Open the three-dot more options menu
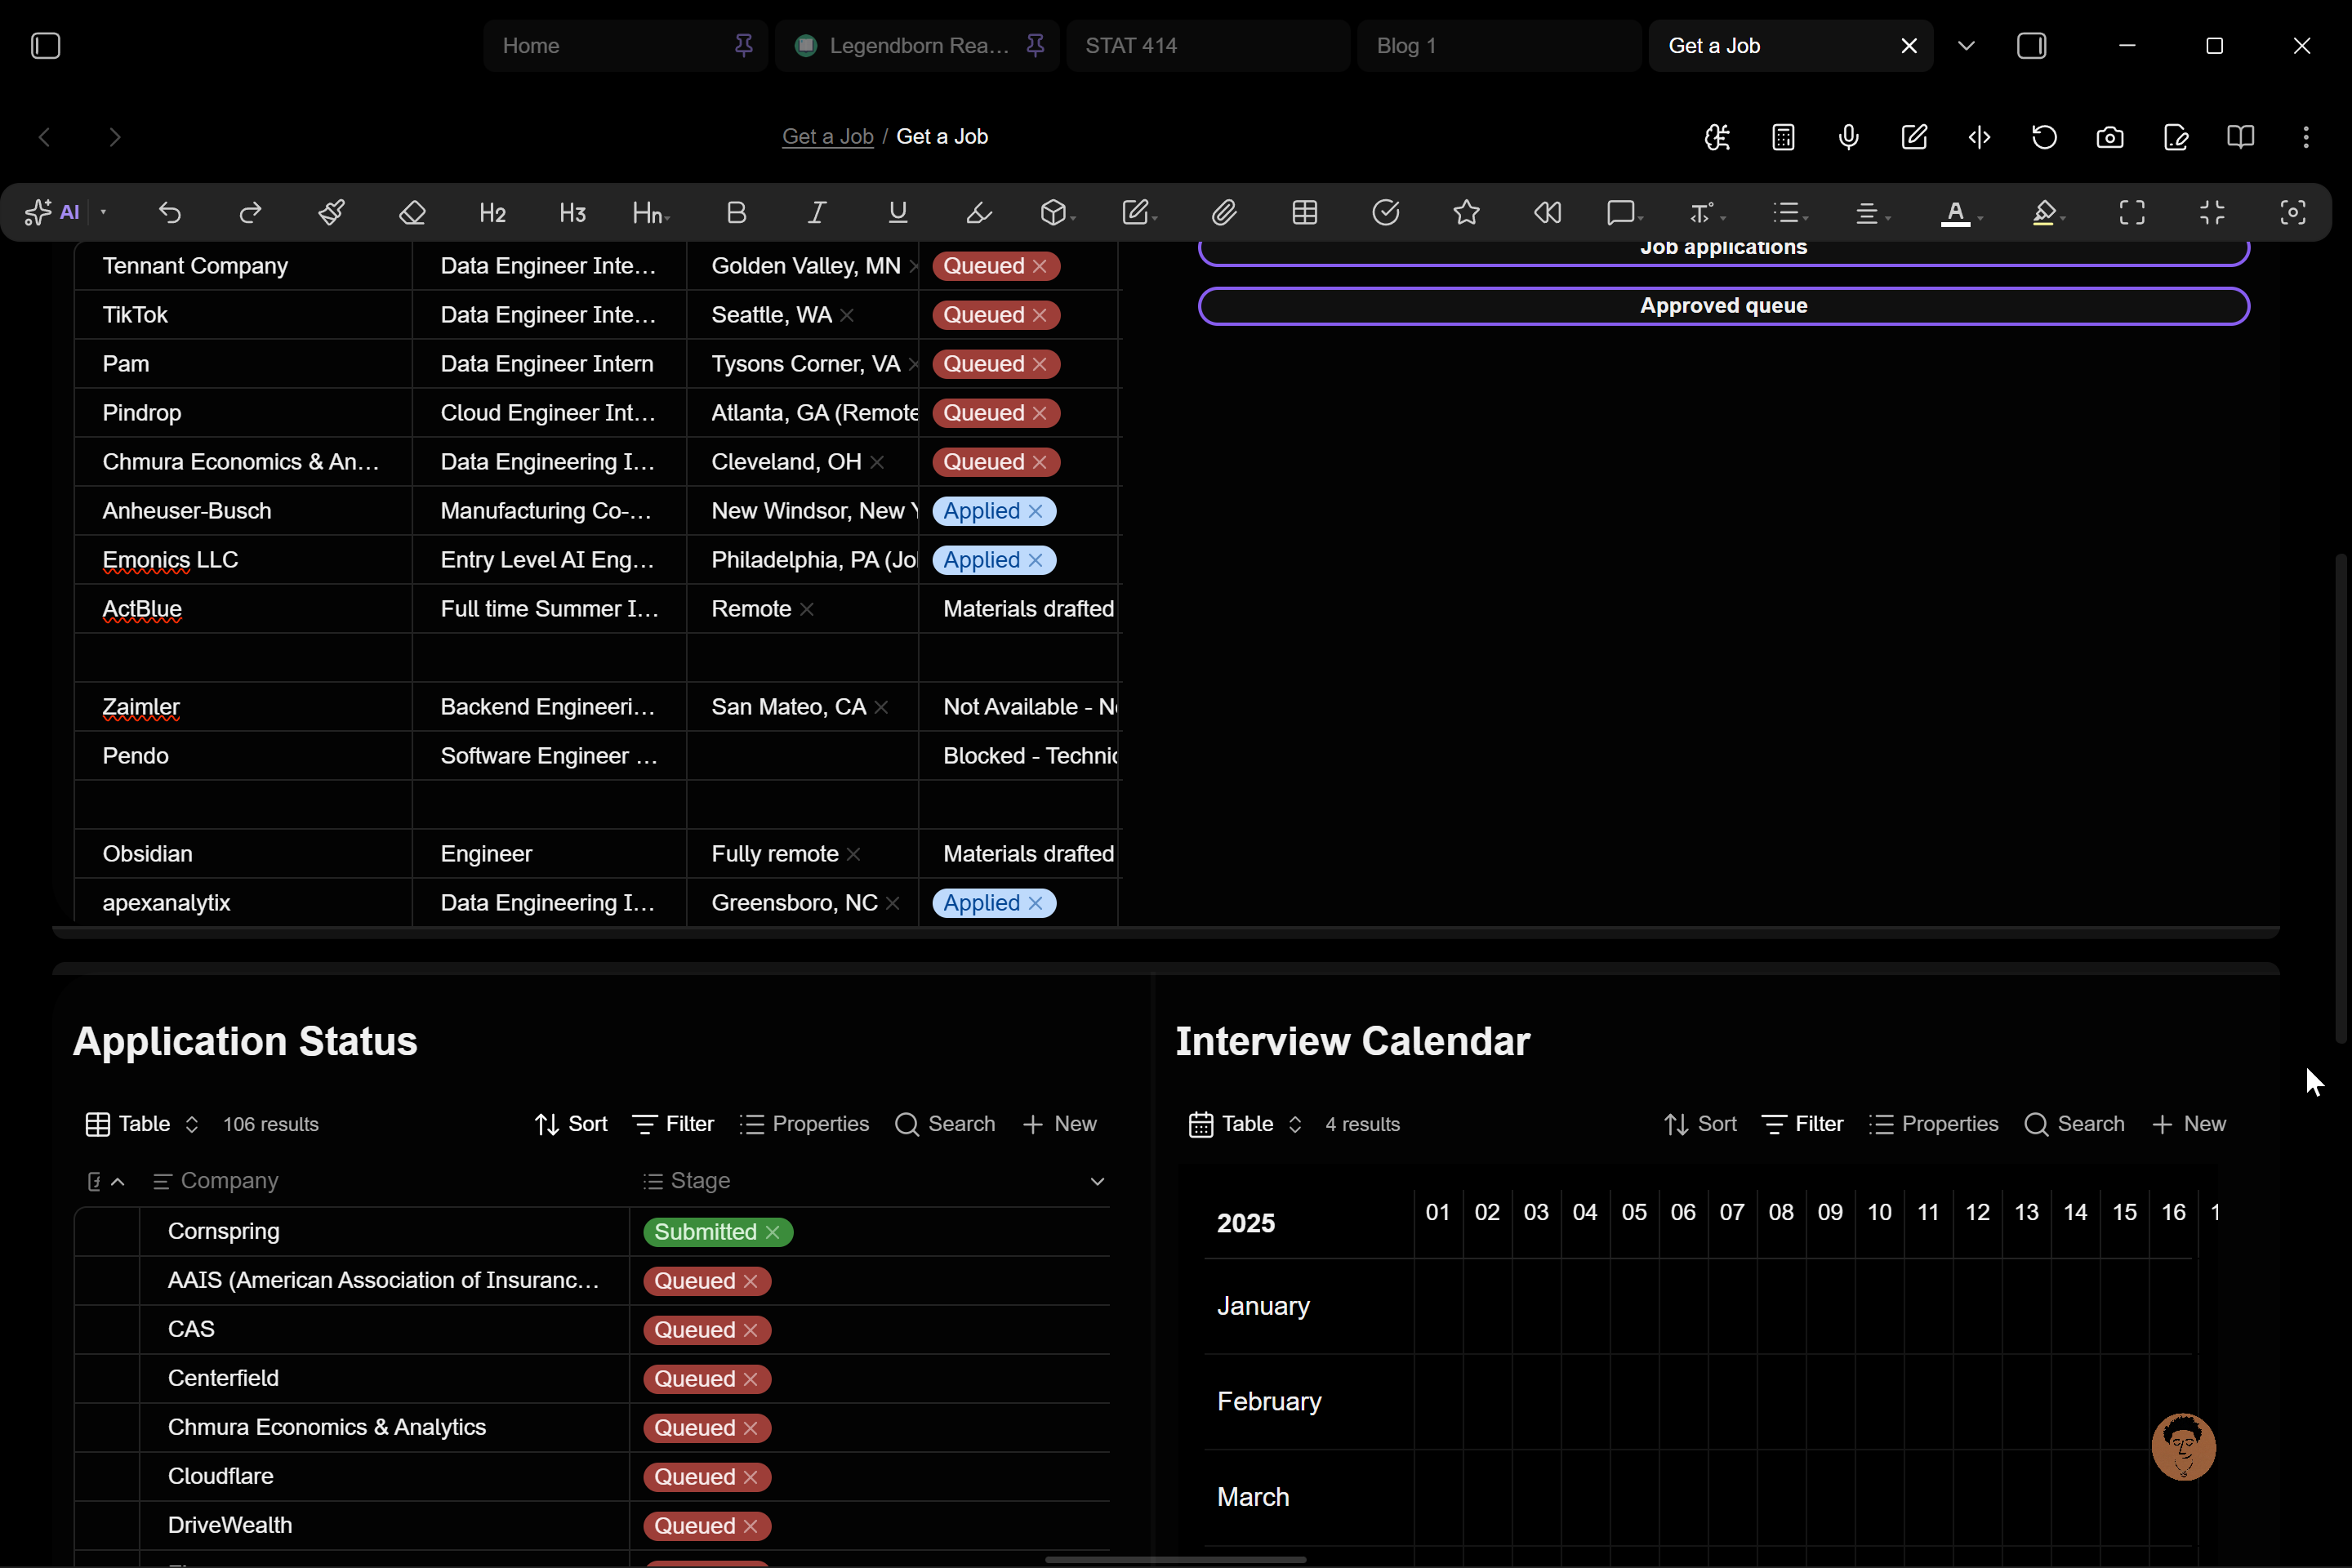Viewport: 2352px width, 1568px height. pyautogui.click(x=2306, y=137)
